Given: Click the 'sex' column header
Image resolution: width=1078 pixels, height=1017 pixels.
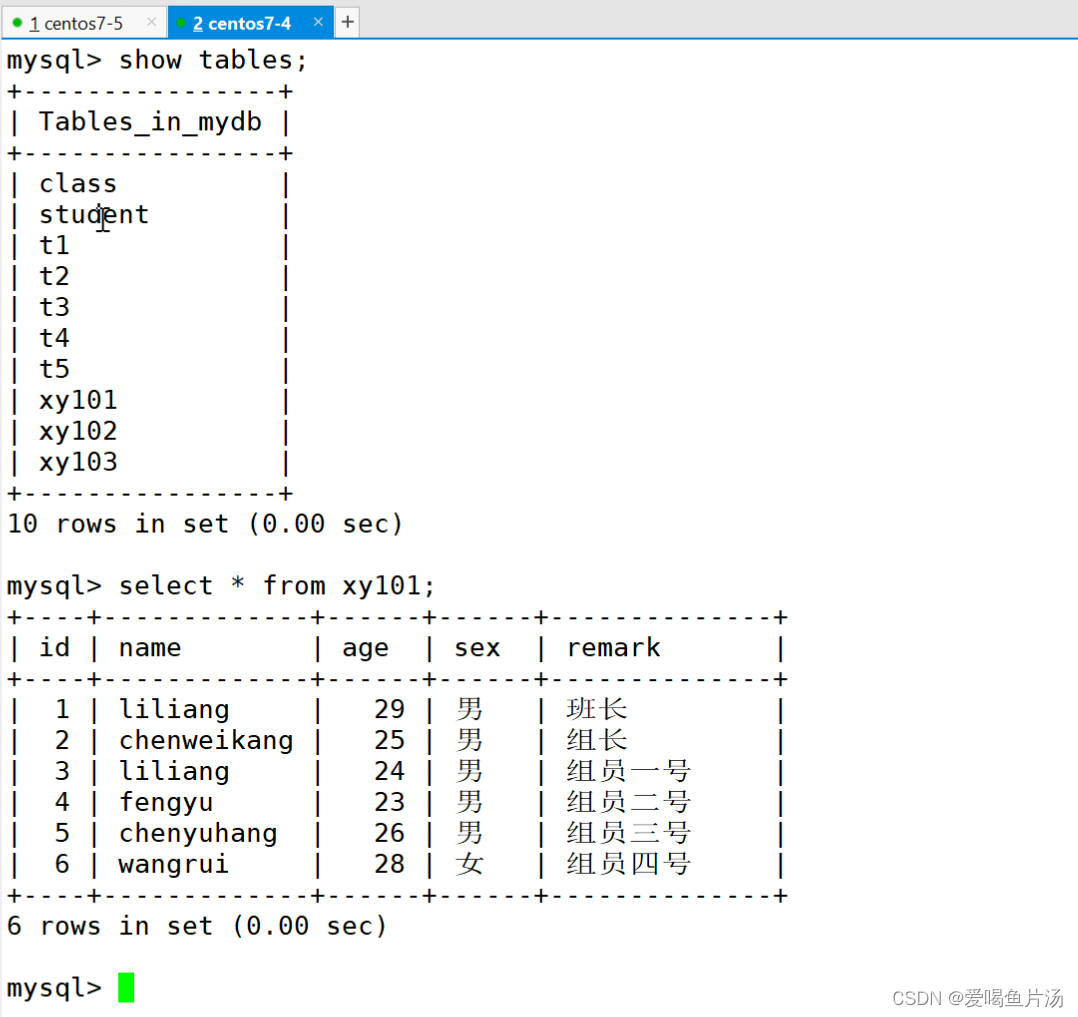Looking at the screenshot, I should (x=477, y=648).
